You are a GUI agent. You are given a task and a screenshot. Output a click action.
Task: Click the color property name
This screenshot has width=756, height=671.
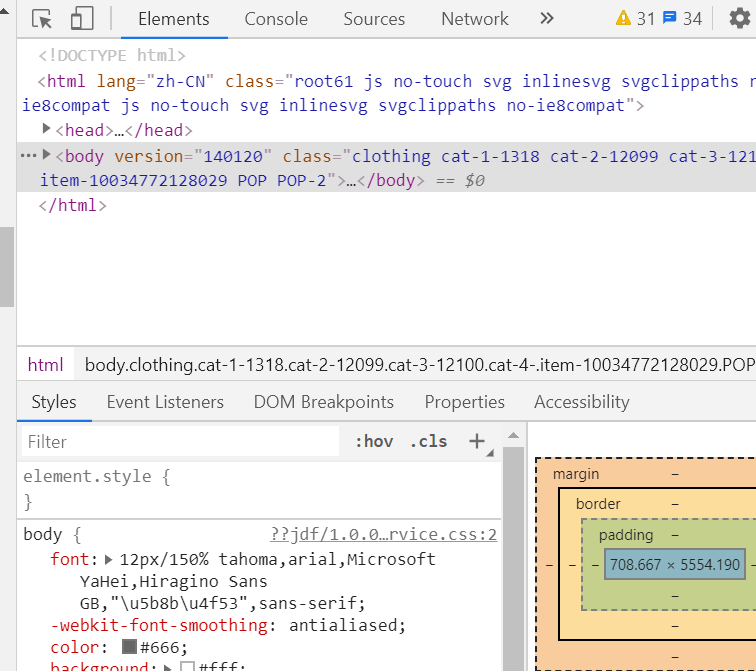(x=74, y=647)
